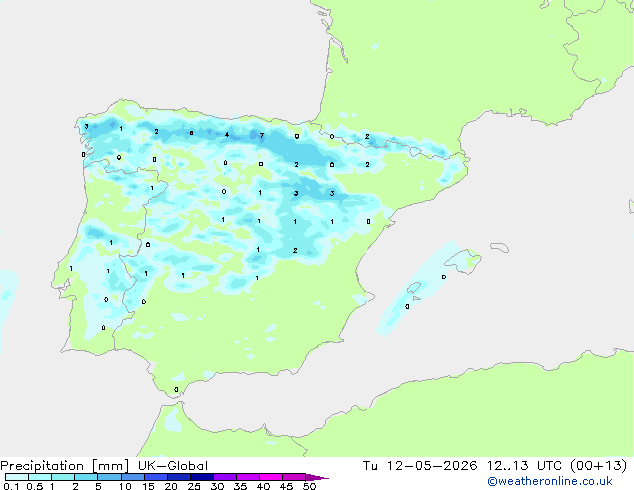The image size is (634, 490).
Task: Pick the 45–50 mm legend color swatch
Action: point(294,477)
